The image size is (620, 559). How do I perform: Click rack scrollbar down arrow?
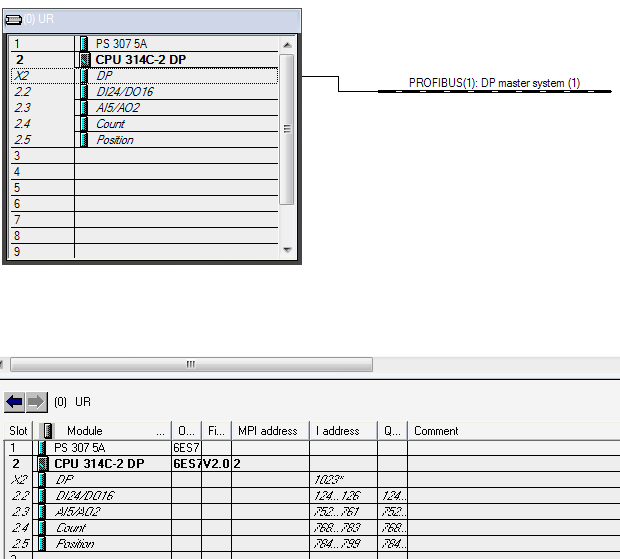(287, 249)
